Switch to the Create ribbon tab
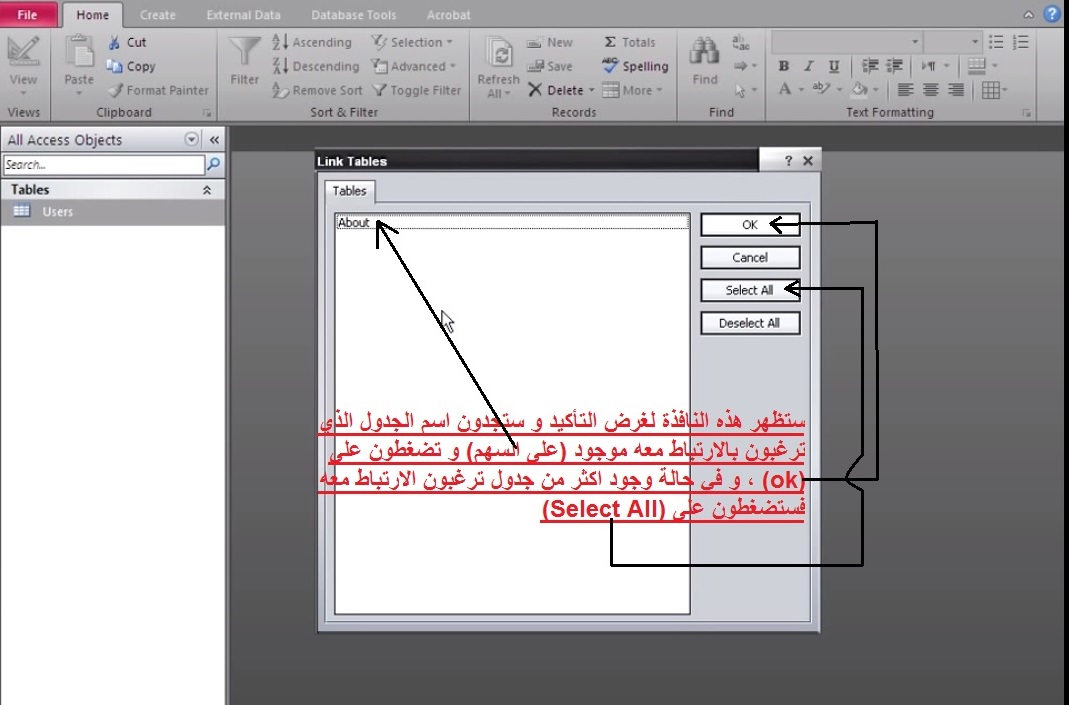1069x705 pixels. (x=157, y=15)
